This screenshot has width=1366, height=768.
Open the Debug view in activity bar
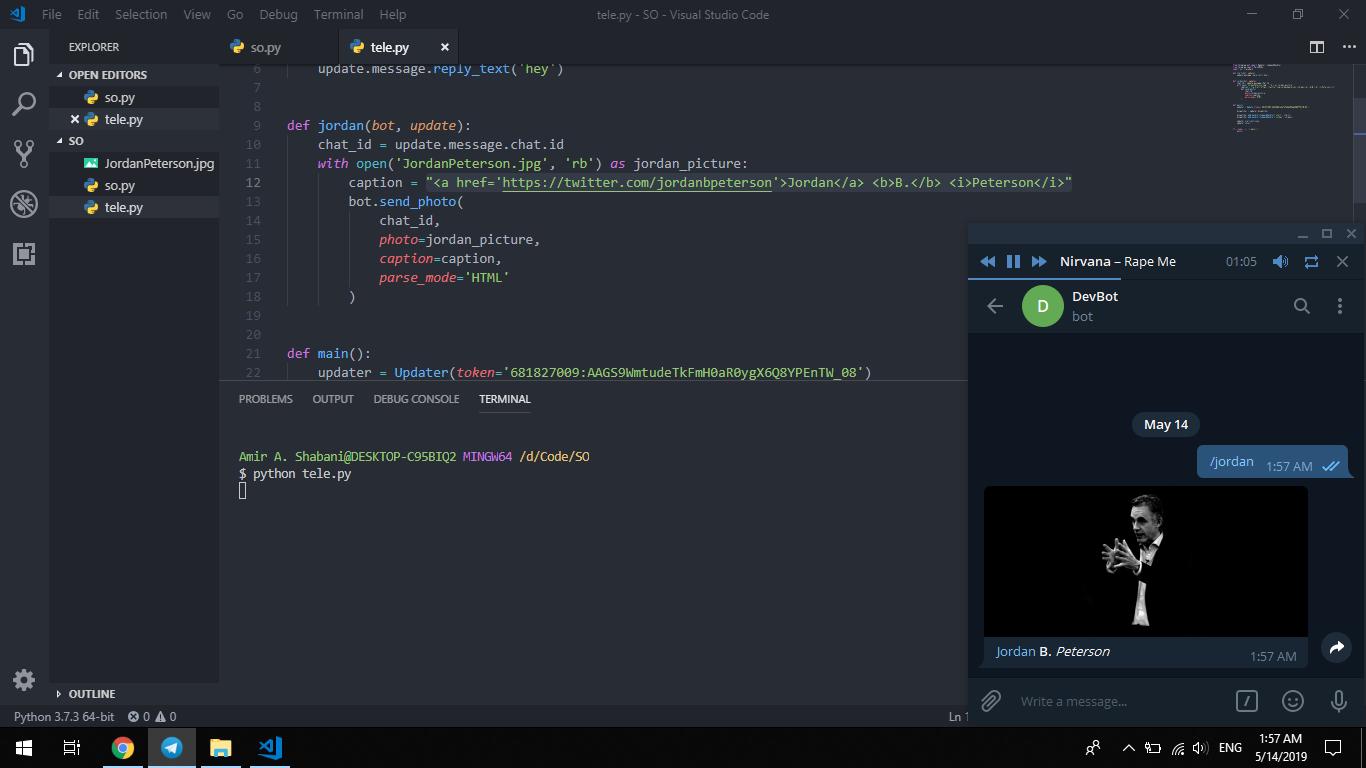point(24,203)
